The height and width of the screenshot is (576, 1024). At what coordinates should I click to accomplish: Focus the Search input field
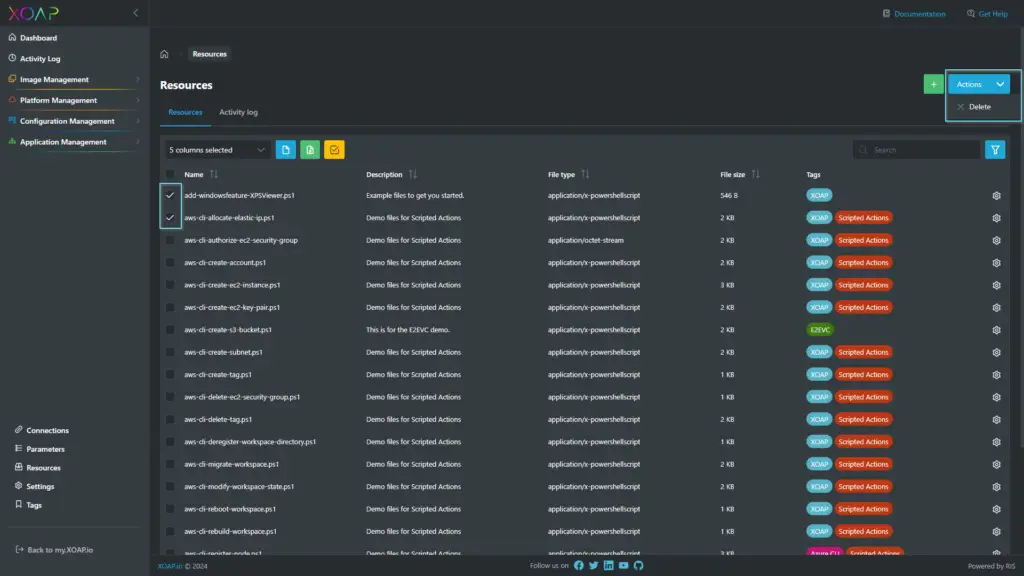click(x=916, y=150)
